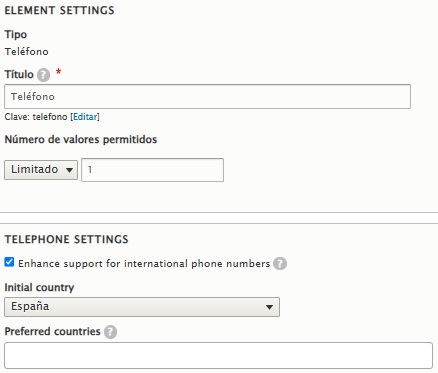Expand the Initial country dropdown showing España
Image resolution: width=438 pixels, height=373 pixels.
pyautogui.click(x=142, y=307)
